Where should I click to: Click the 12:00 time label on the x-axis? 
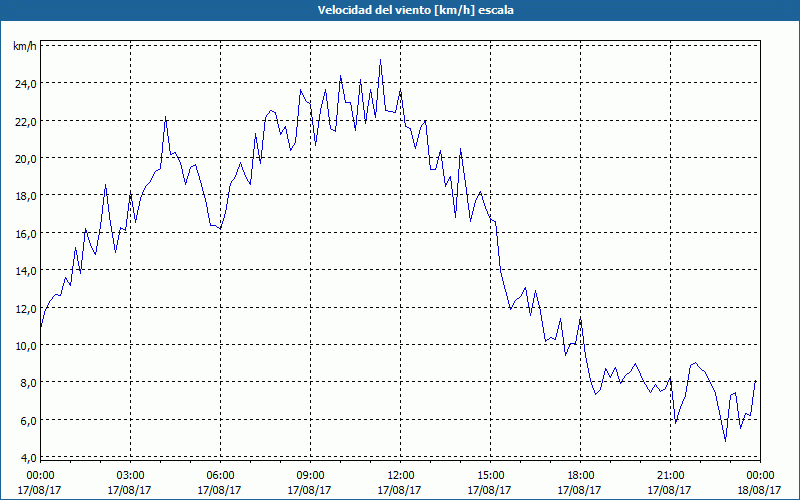tap(401, 476)
